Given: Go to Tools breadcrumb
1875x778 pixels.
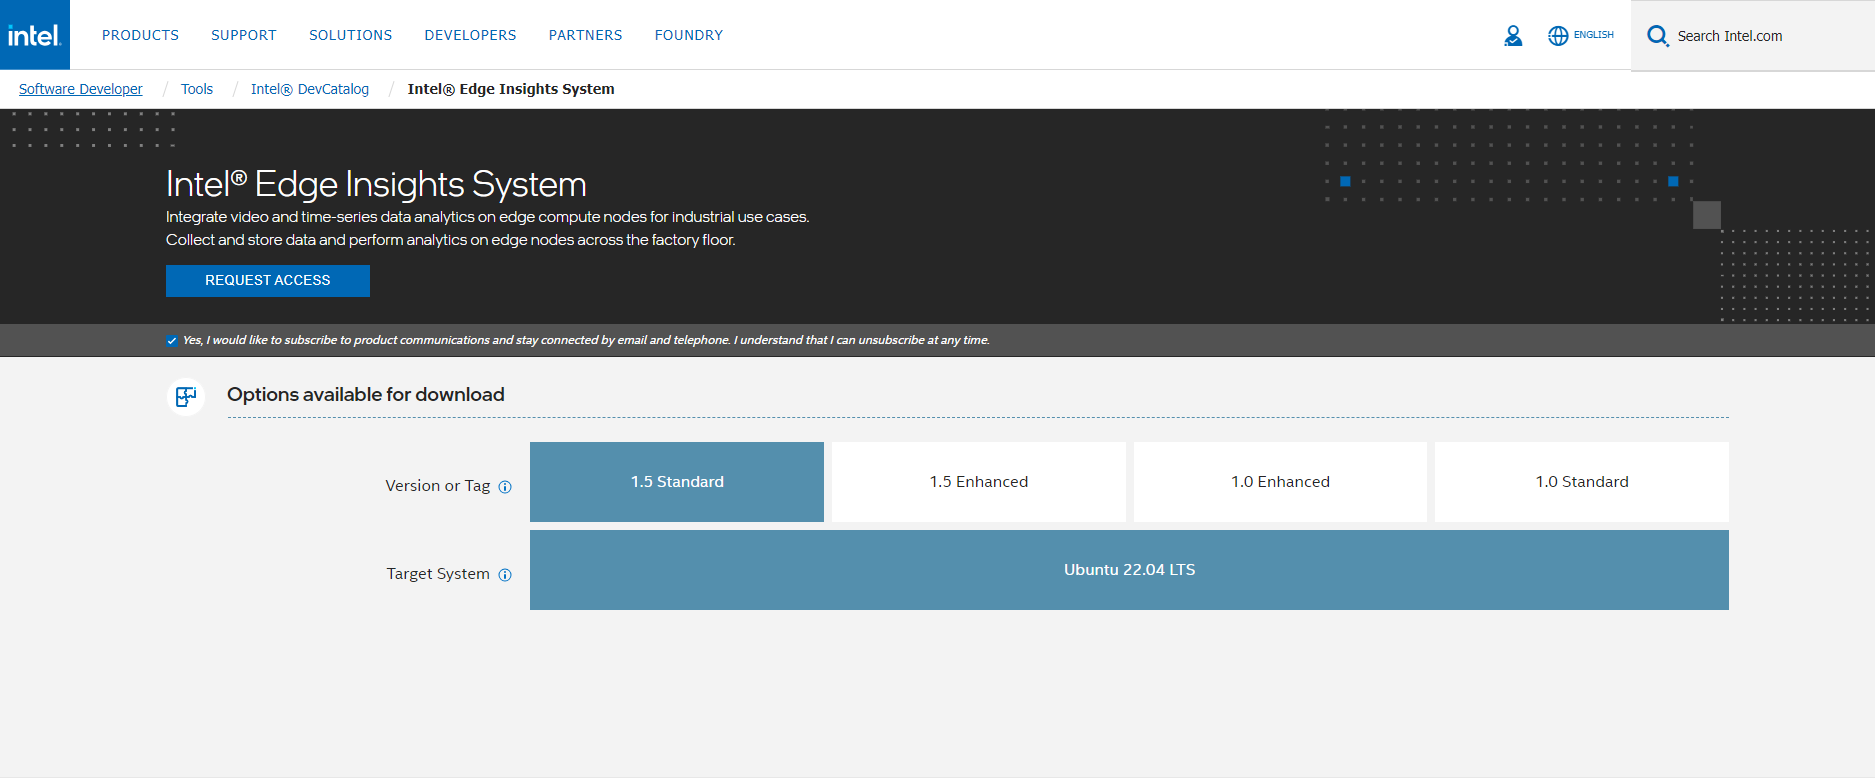Looking at the screenshot, I should click(x=197, y=89).
